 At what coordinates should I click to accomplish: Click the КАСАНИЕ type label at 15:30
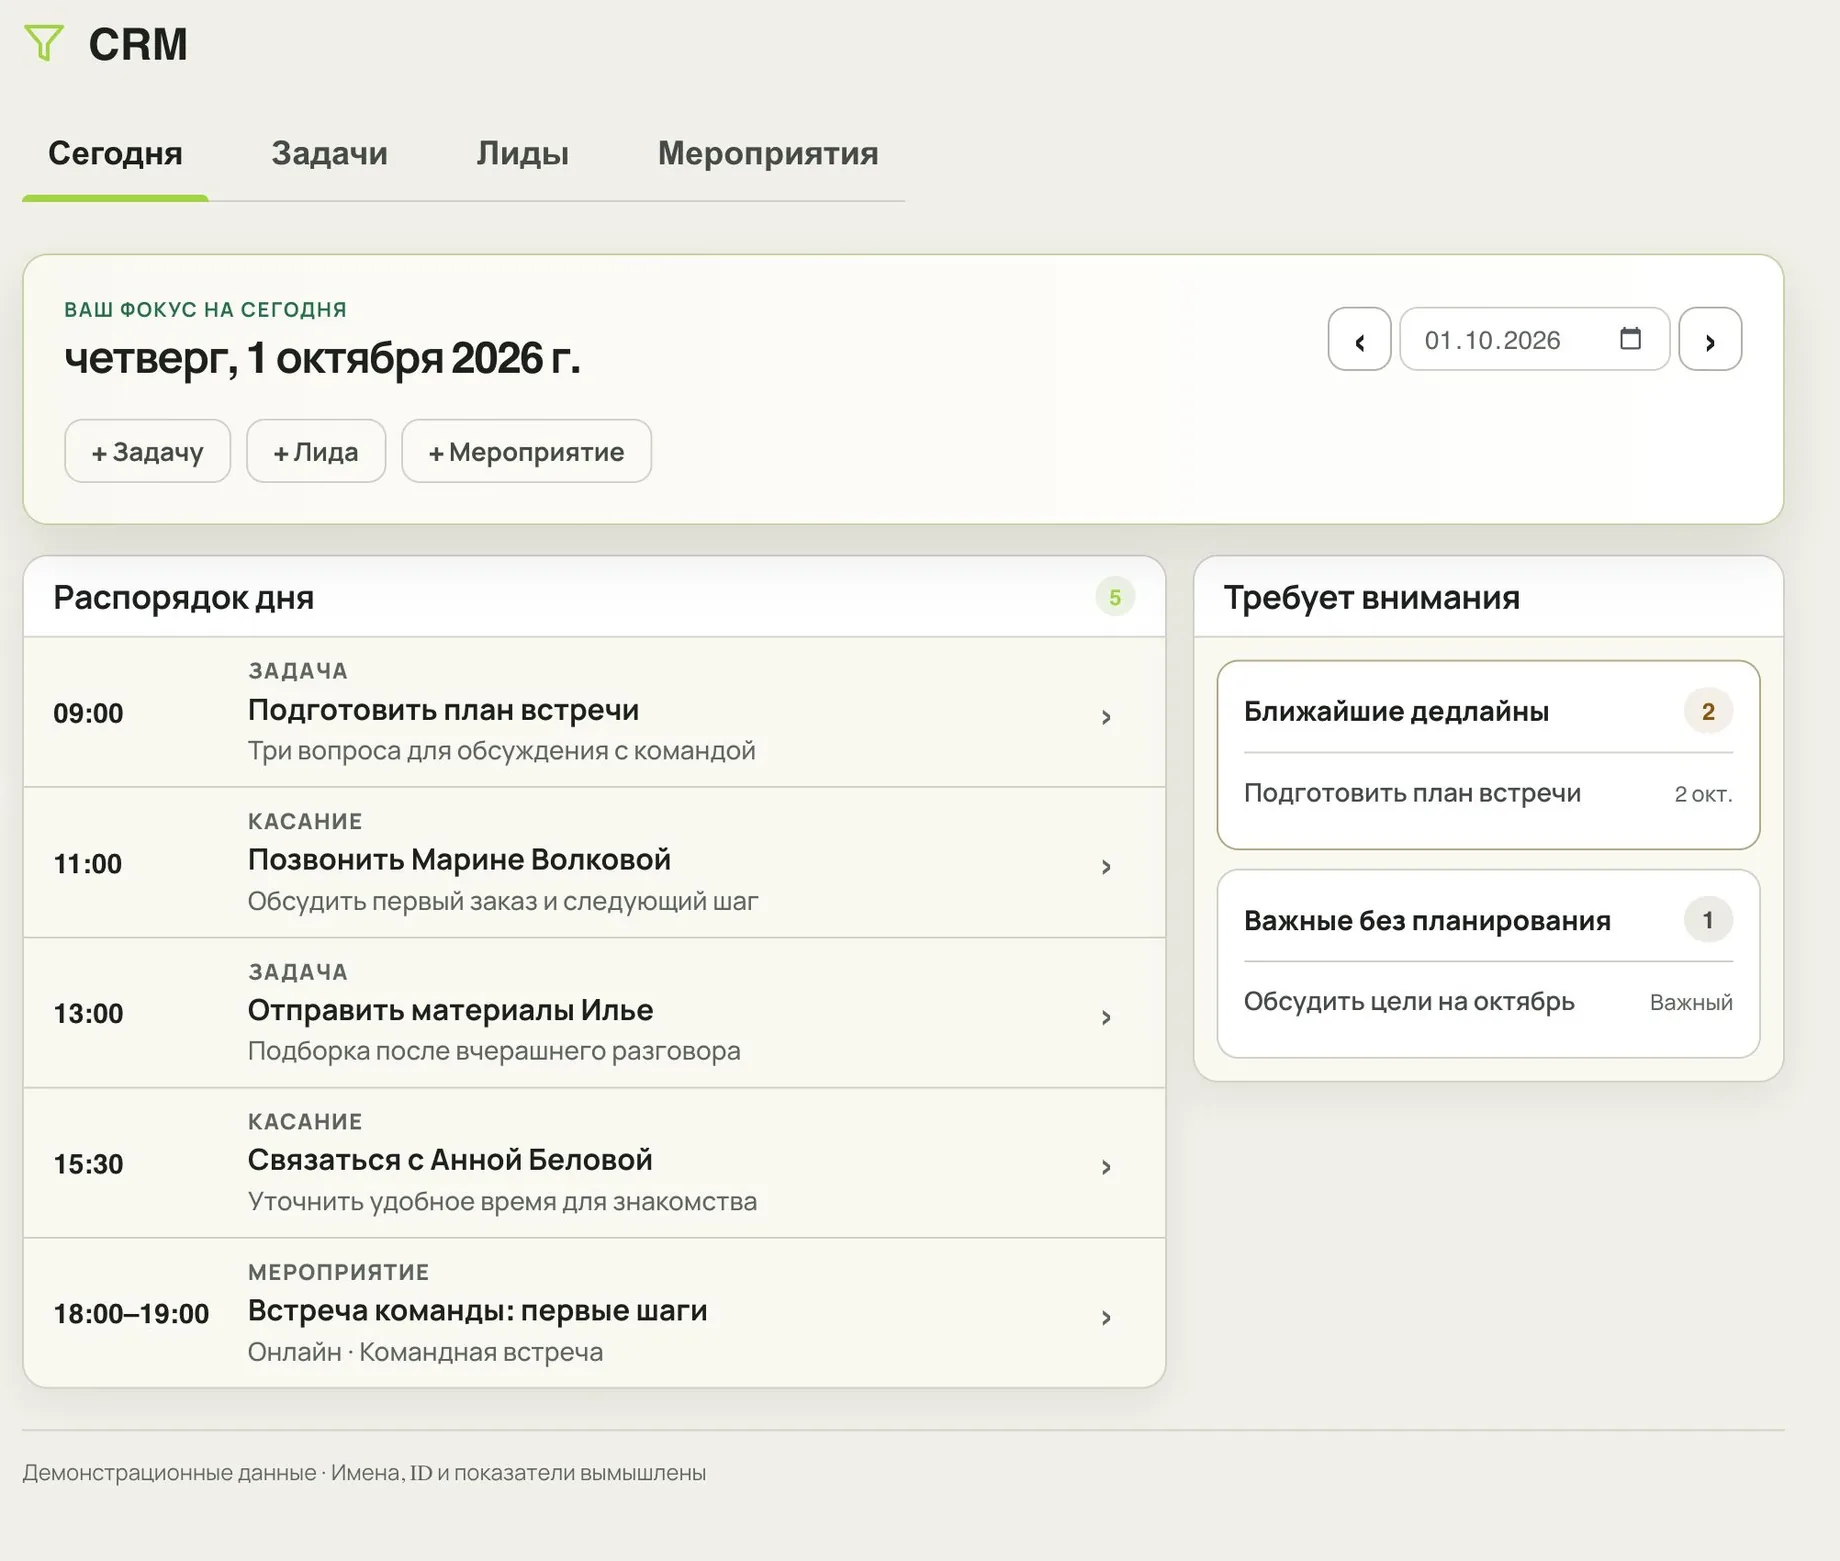coord(305,1121)
